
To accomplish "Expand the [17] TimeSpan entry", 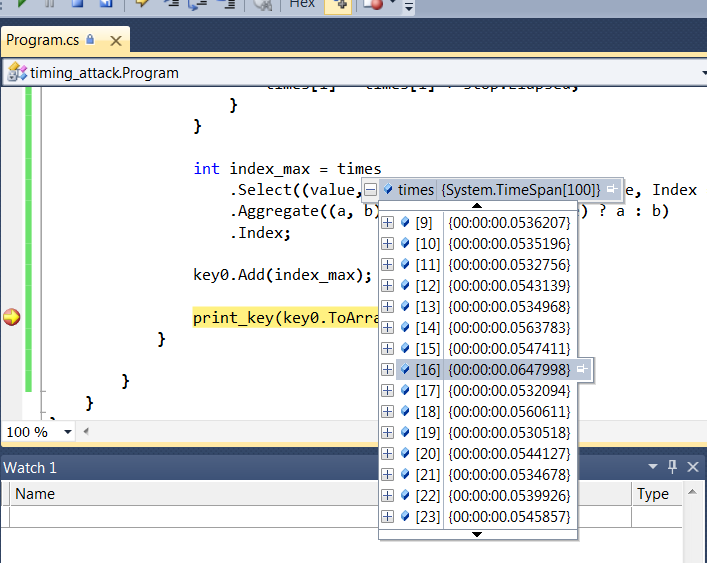I will (x=387, y=390).
